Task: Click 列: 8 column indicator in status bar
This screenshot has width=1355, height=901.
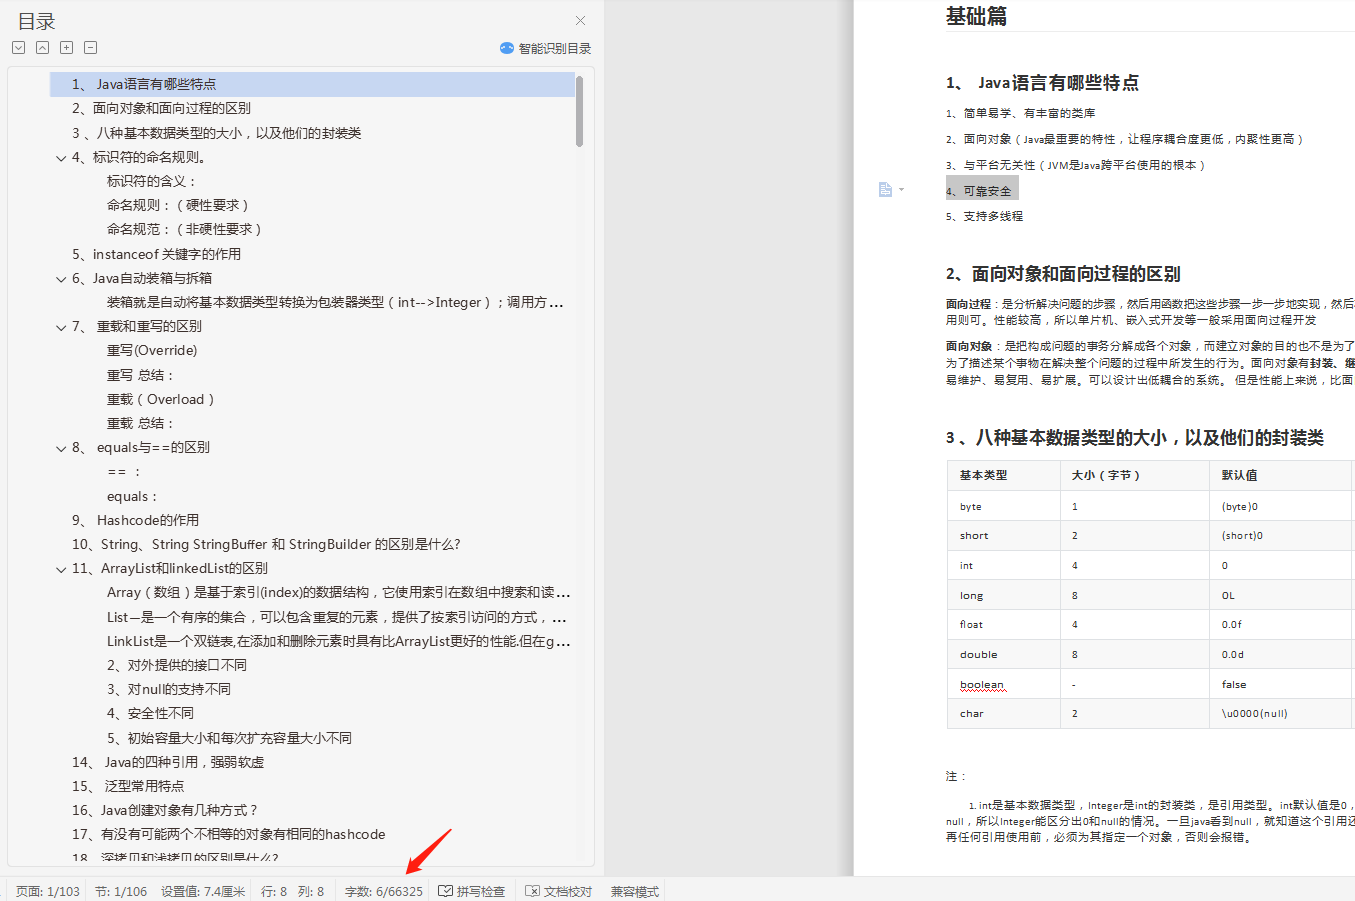Action: click(x=311, y=891)
